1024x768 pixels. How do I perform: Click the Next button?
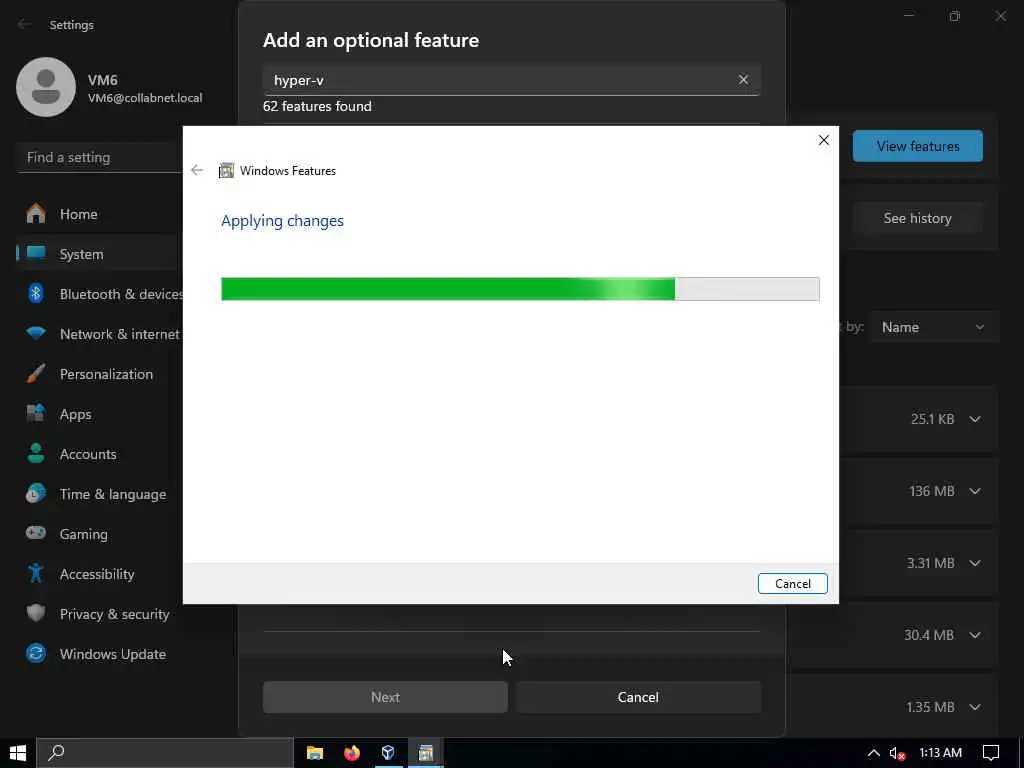point(385,697)
